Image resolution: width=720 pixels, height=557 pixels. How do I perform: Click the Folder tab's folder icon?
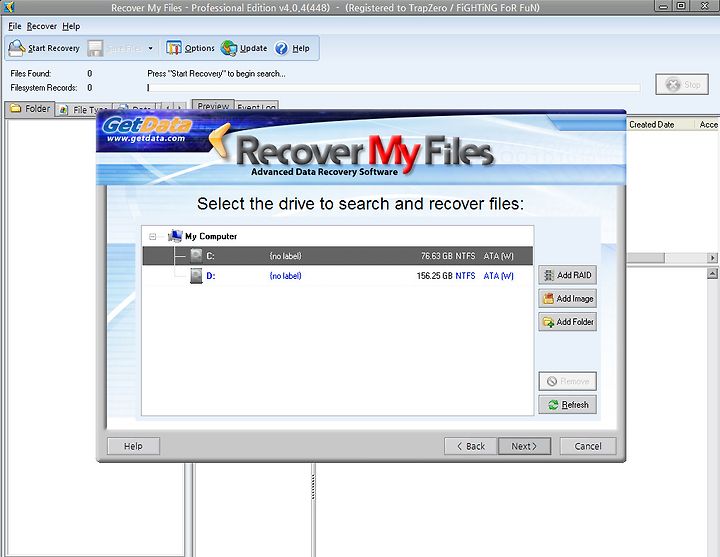(16, 108)
